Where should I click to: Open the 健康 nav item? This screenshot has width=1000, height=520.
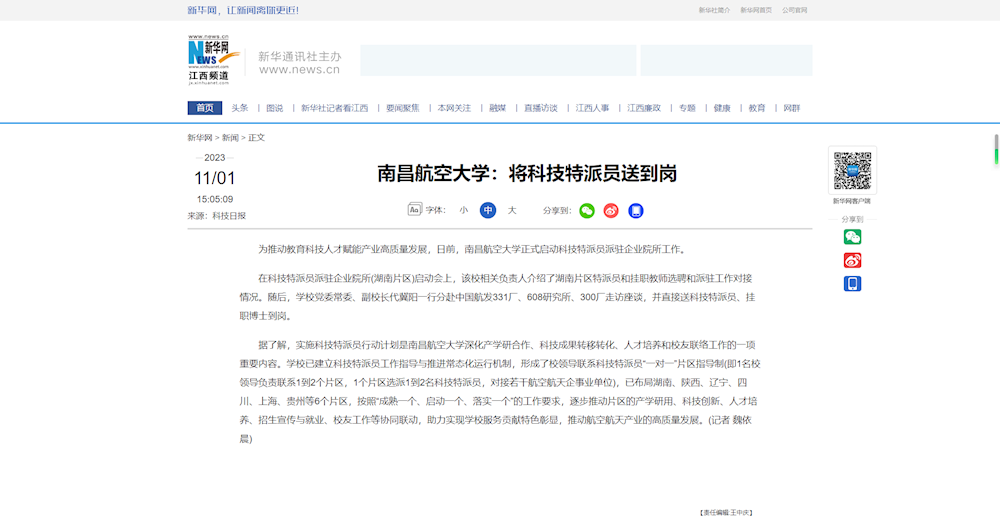point(722,108)
